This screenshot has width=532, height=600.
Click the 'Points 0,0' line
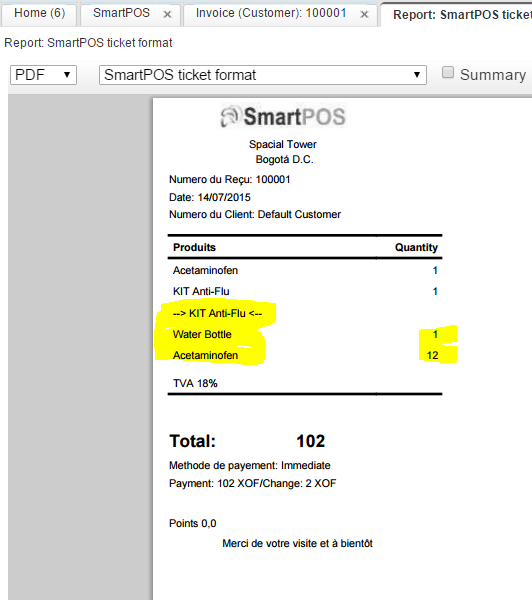point(193,523)
